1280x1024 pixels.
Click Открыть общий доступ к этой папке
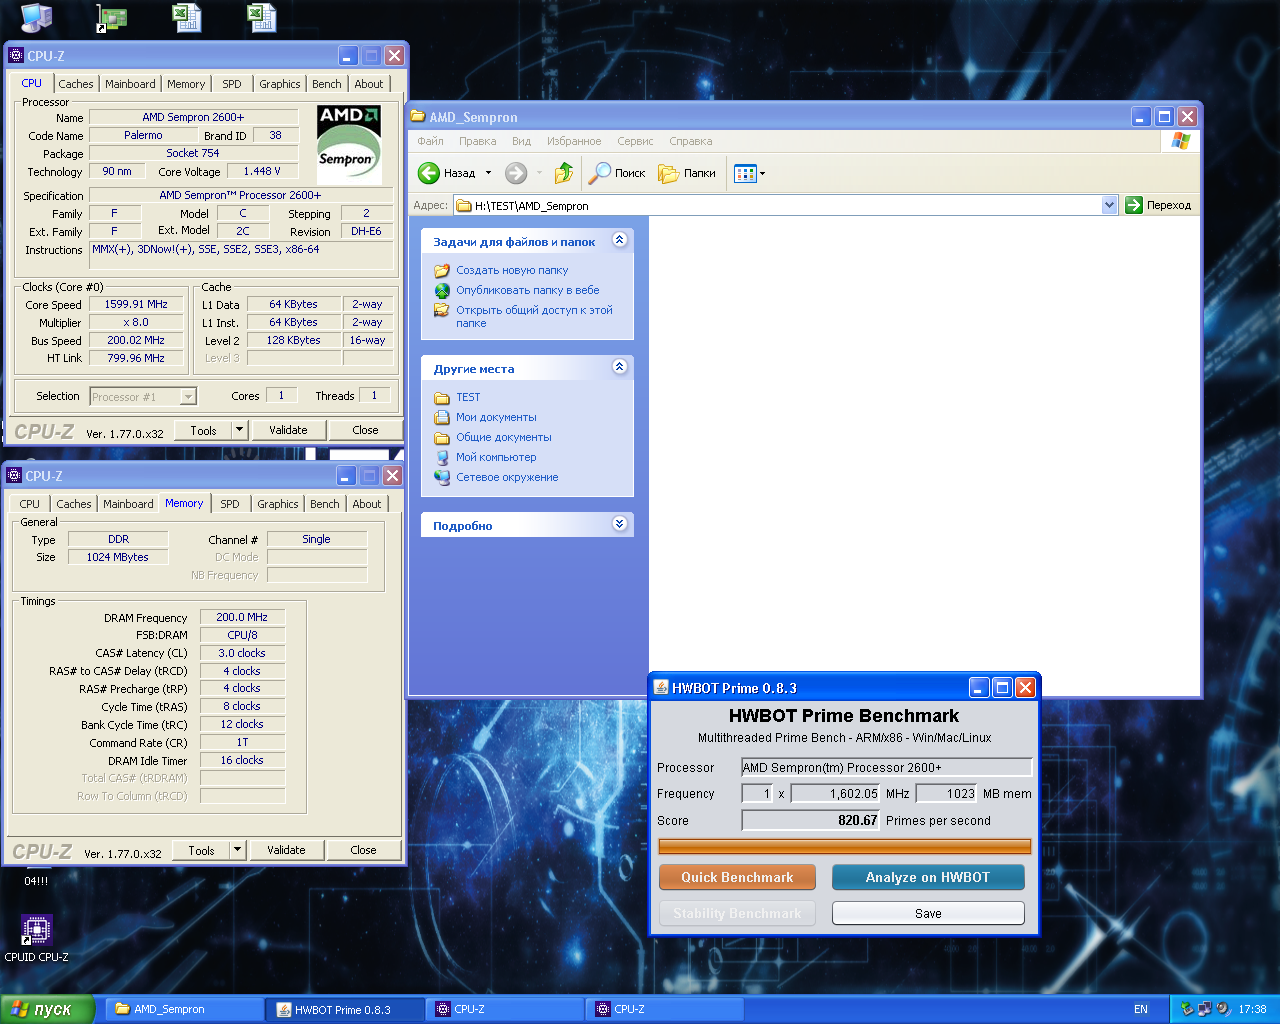(x=534, y=316)
